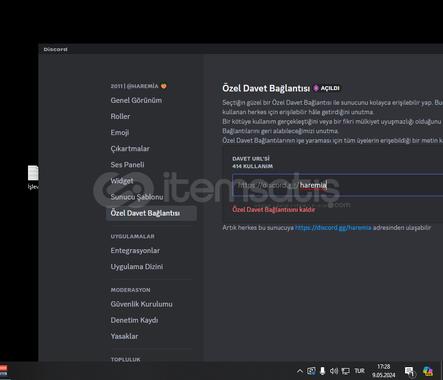Screen dimensions: 443x380
Task: Click the orange heart in server name
Action: (x=164, y=86)
